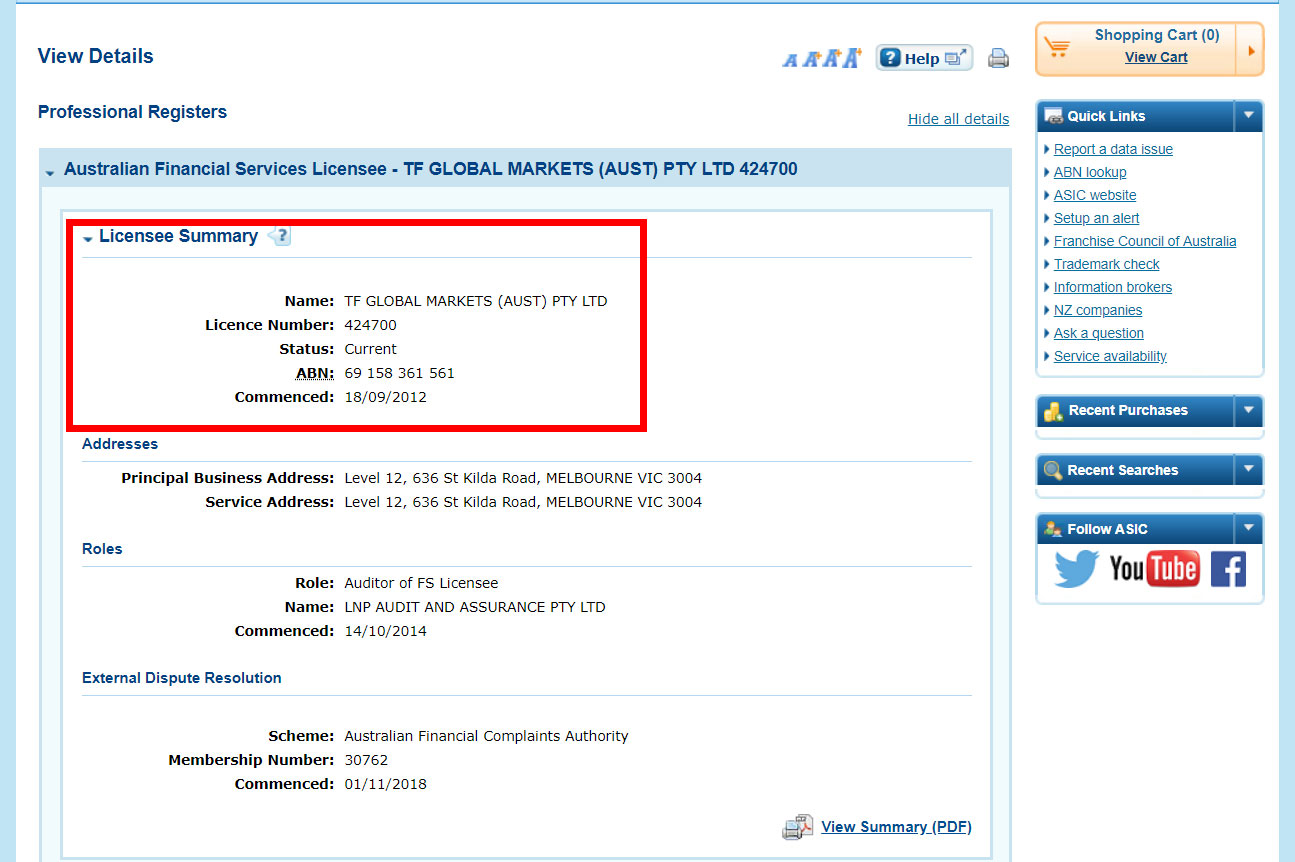Viewport: 1295px width, 862px height.
Task: Select the smallest font size icon
Action: [x=790, y=60]
